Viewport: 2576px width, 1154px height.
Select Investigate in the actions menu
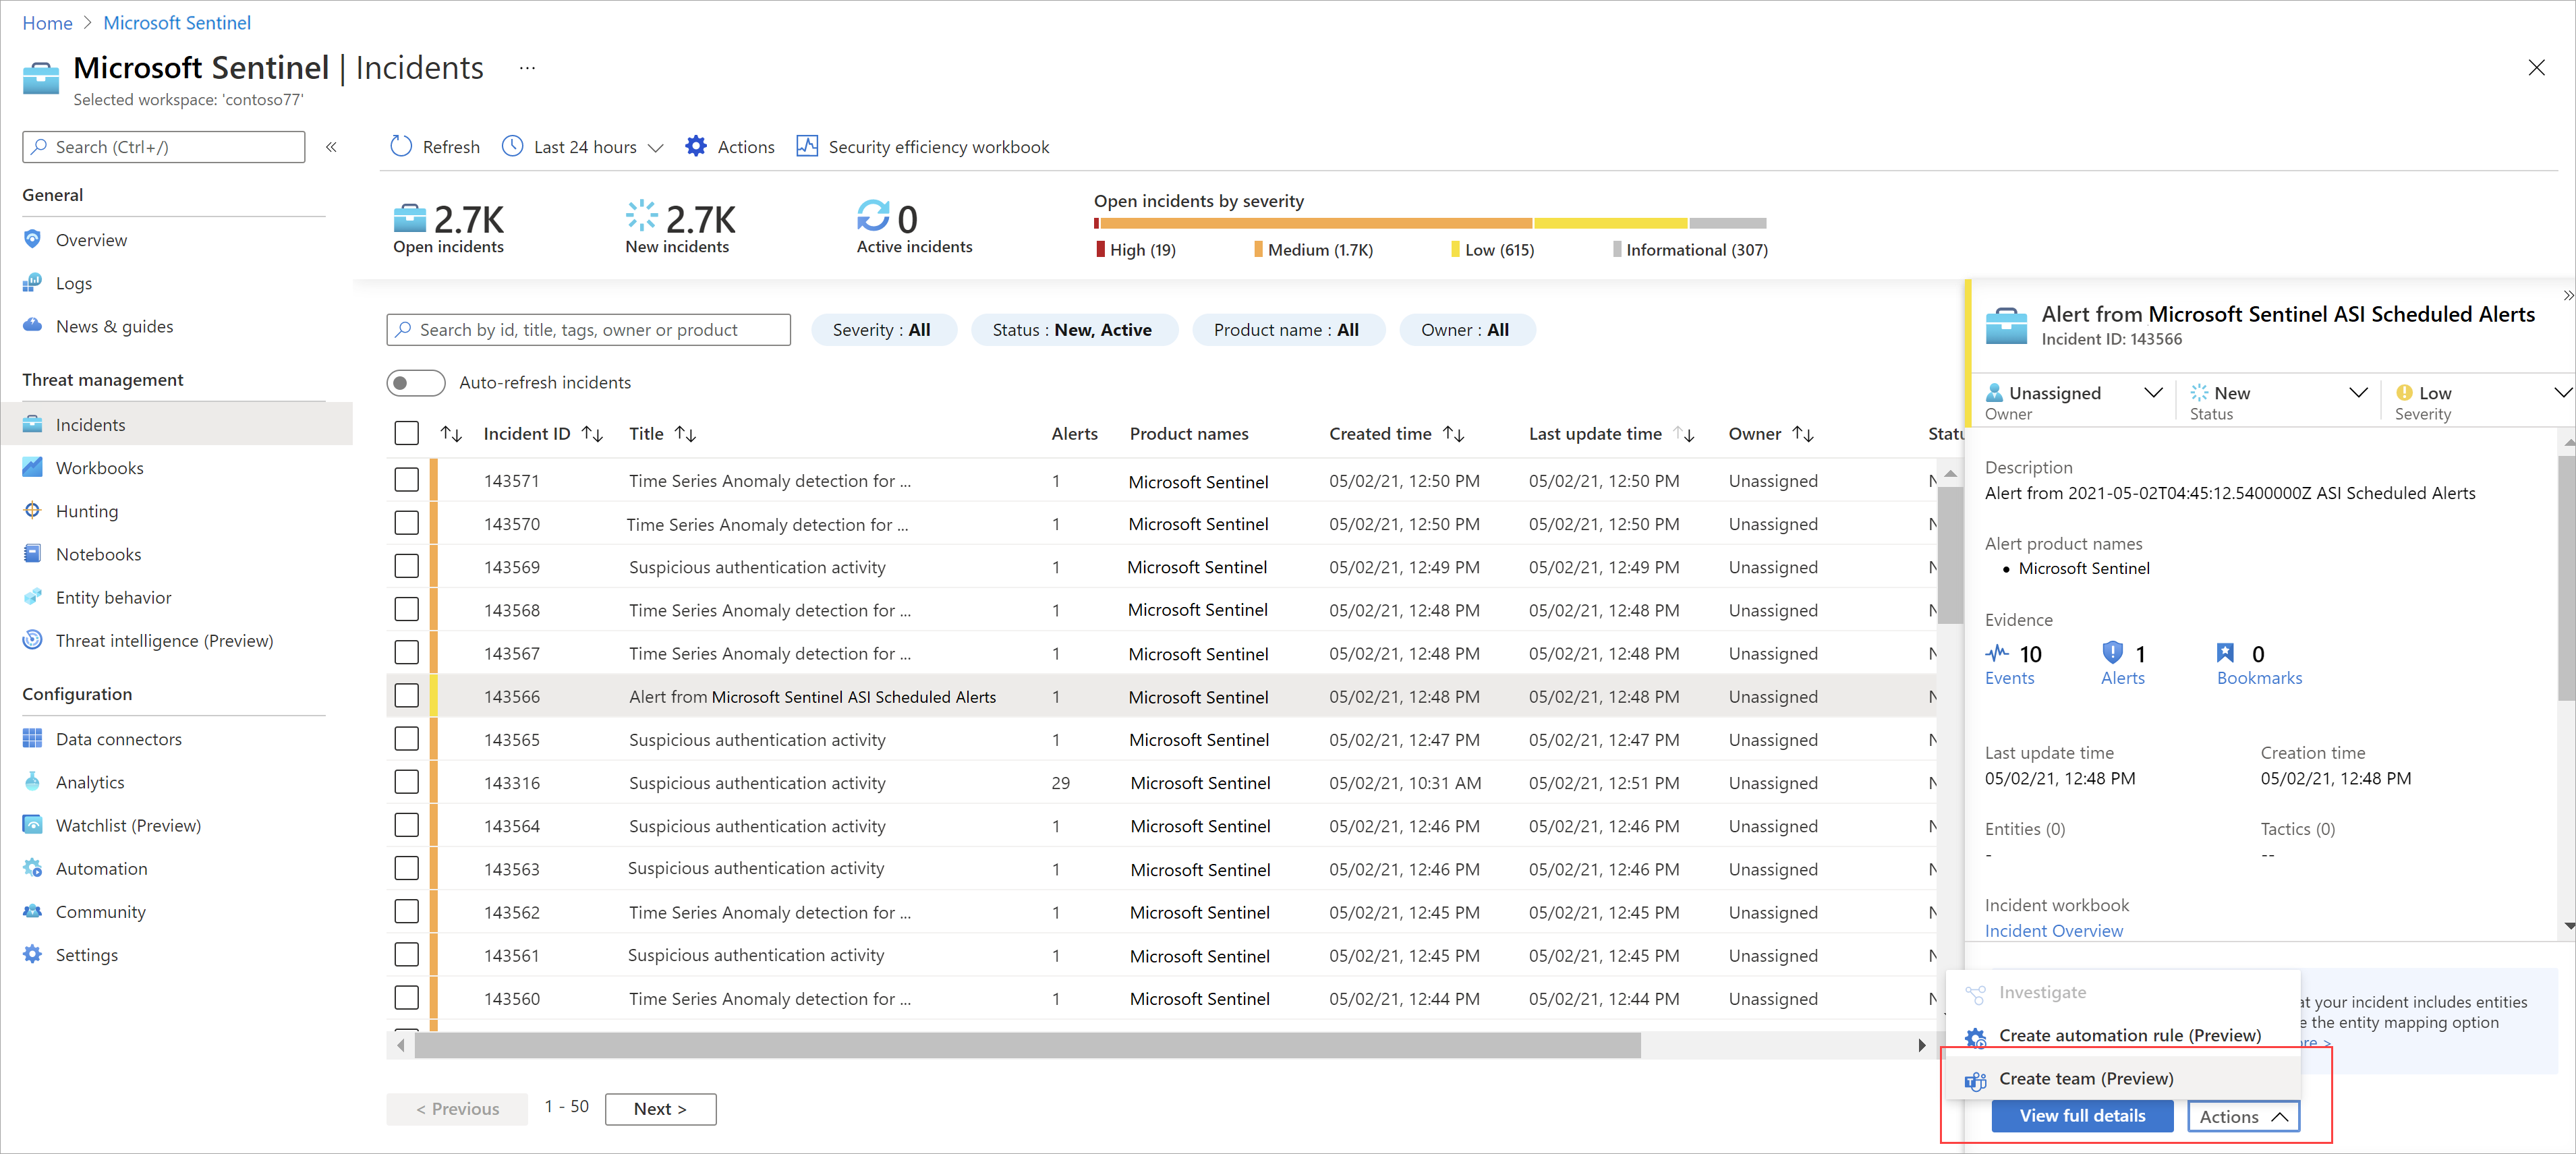tap(2122, 992)
